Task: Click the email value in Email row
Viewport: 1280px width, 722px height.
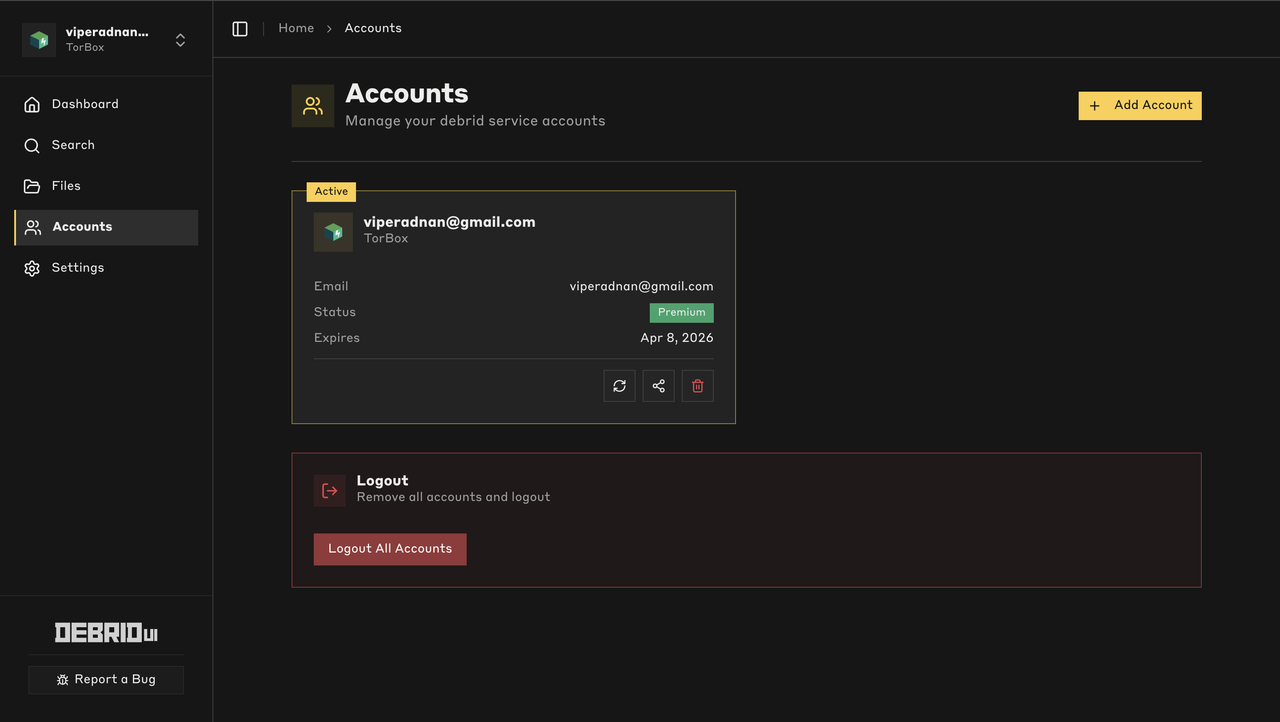Action: [x=642, y=286]
